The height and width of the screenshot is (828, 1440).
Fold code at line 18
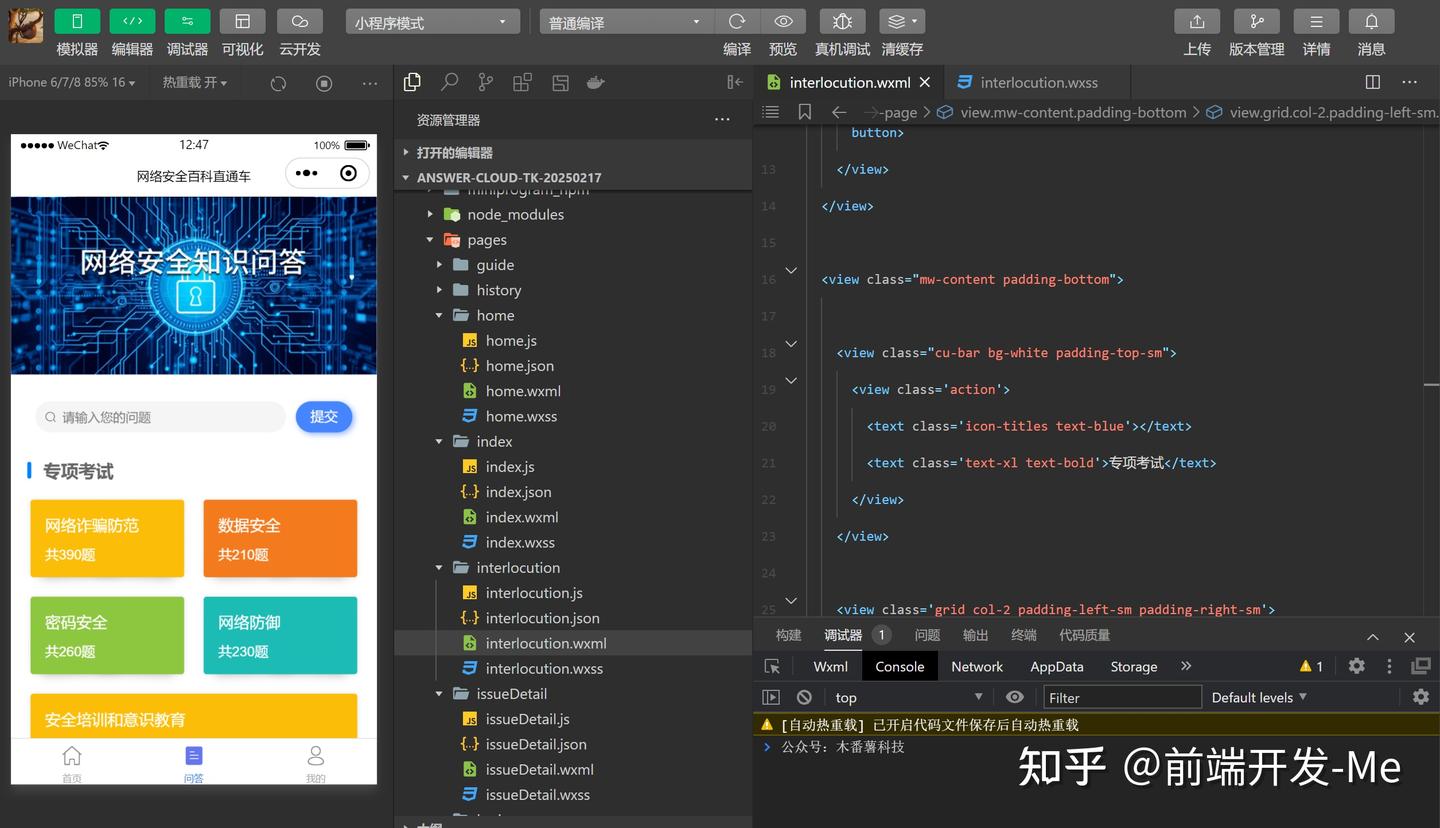[791, 344]
